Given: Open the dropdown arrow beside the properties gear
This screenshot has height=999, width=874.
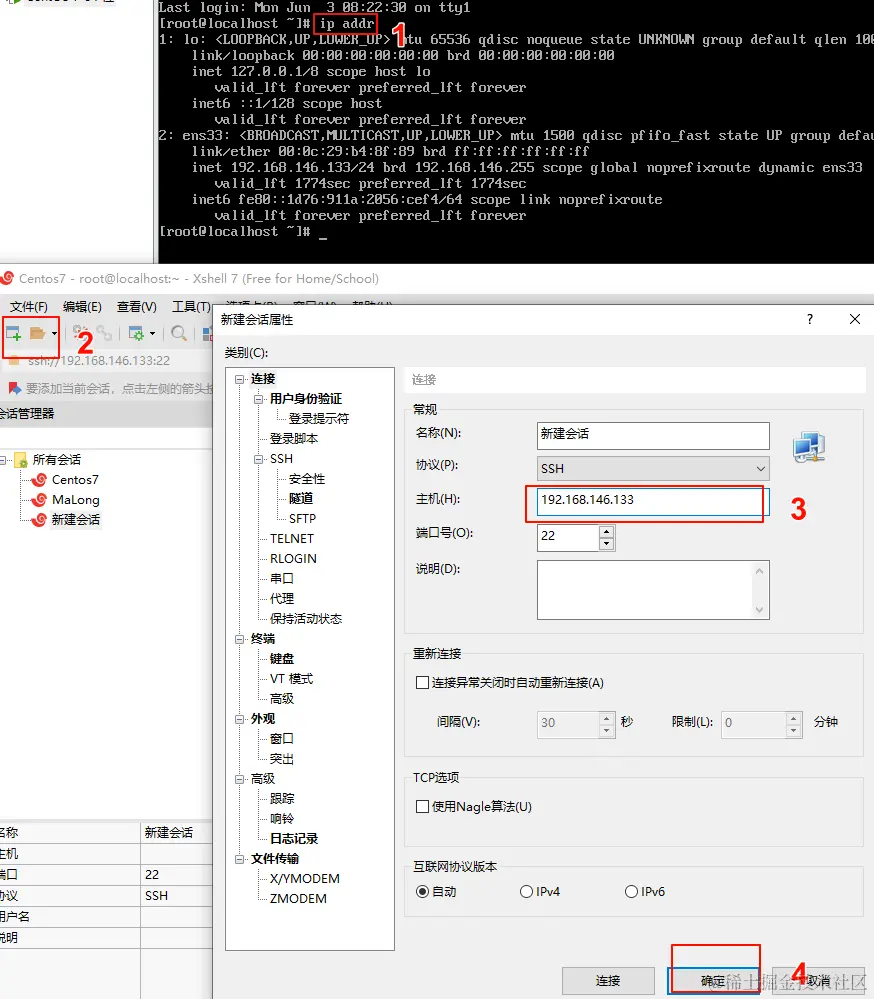Looking at the screenshot, I should click(x=152, y=333).
